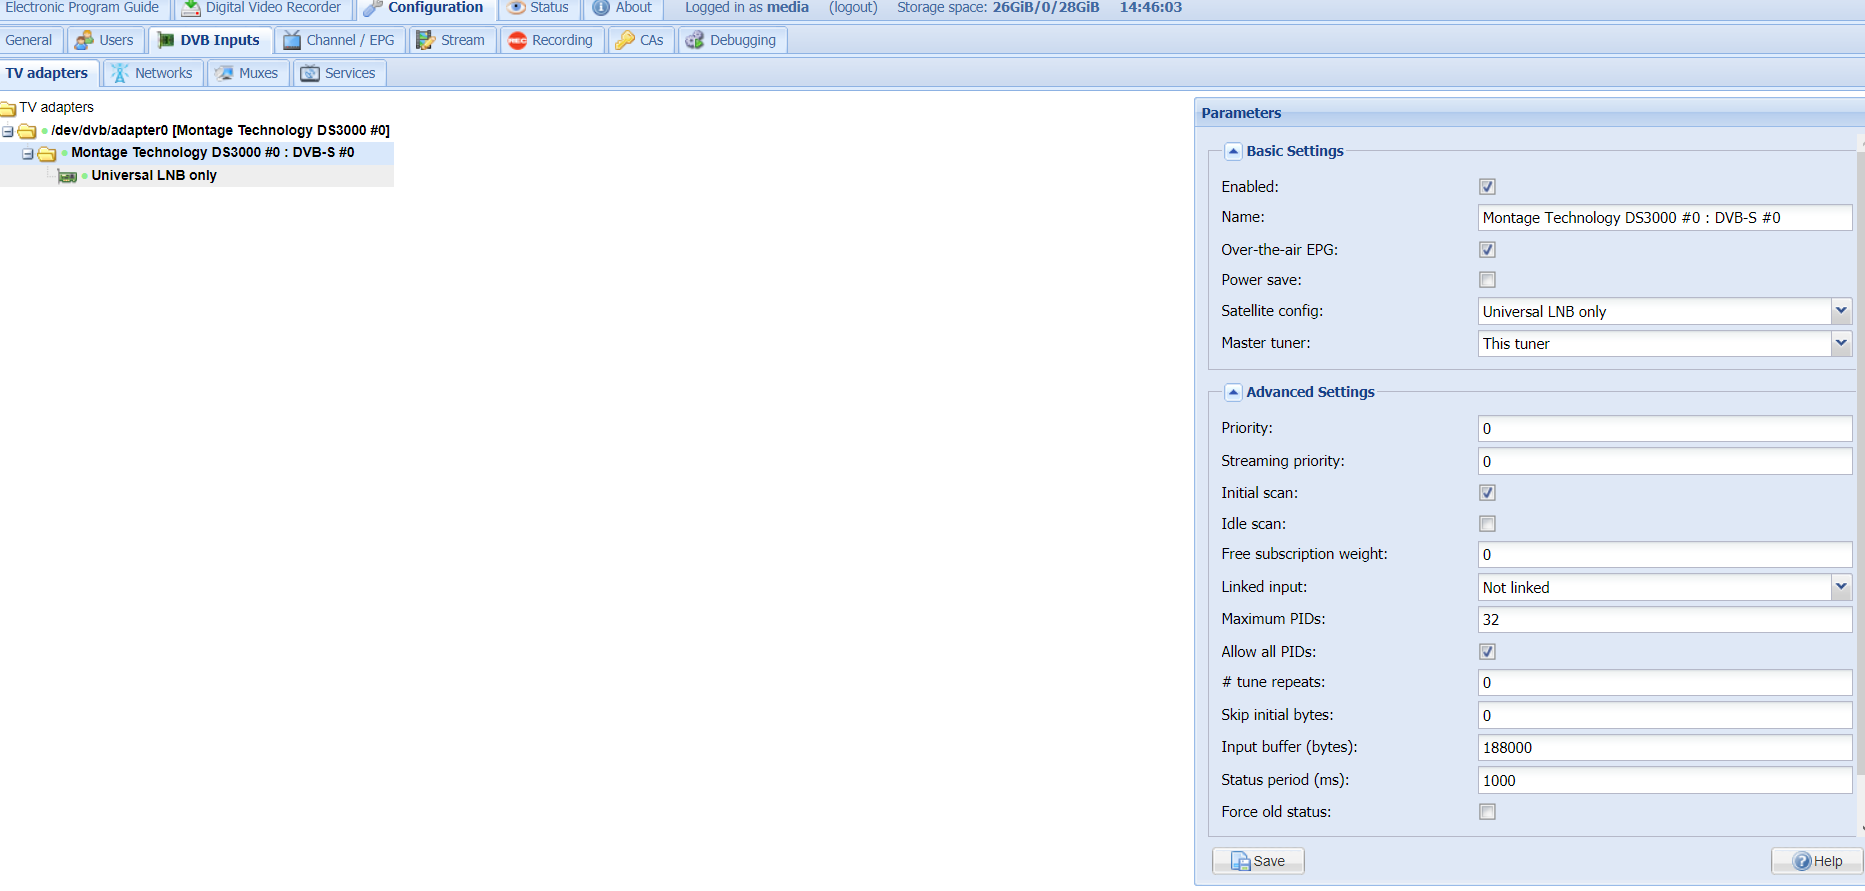
Task: Click the Networks tab icon
Action: [x=120, y=73]
